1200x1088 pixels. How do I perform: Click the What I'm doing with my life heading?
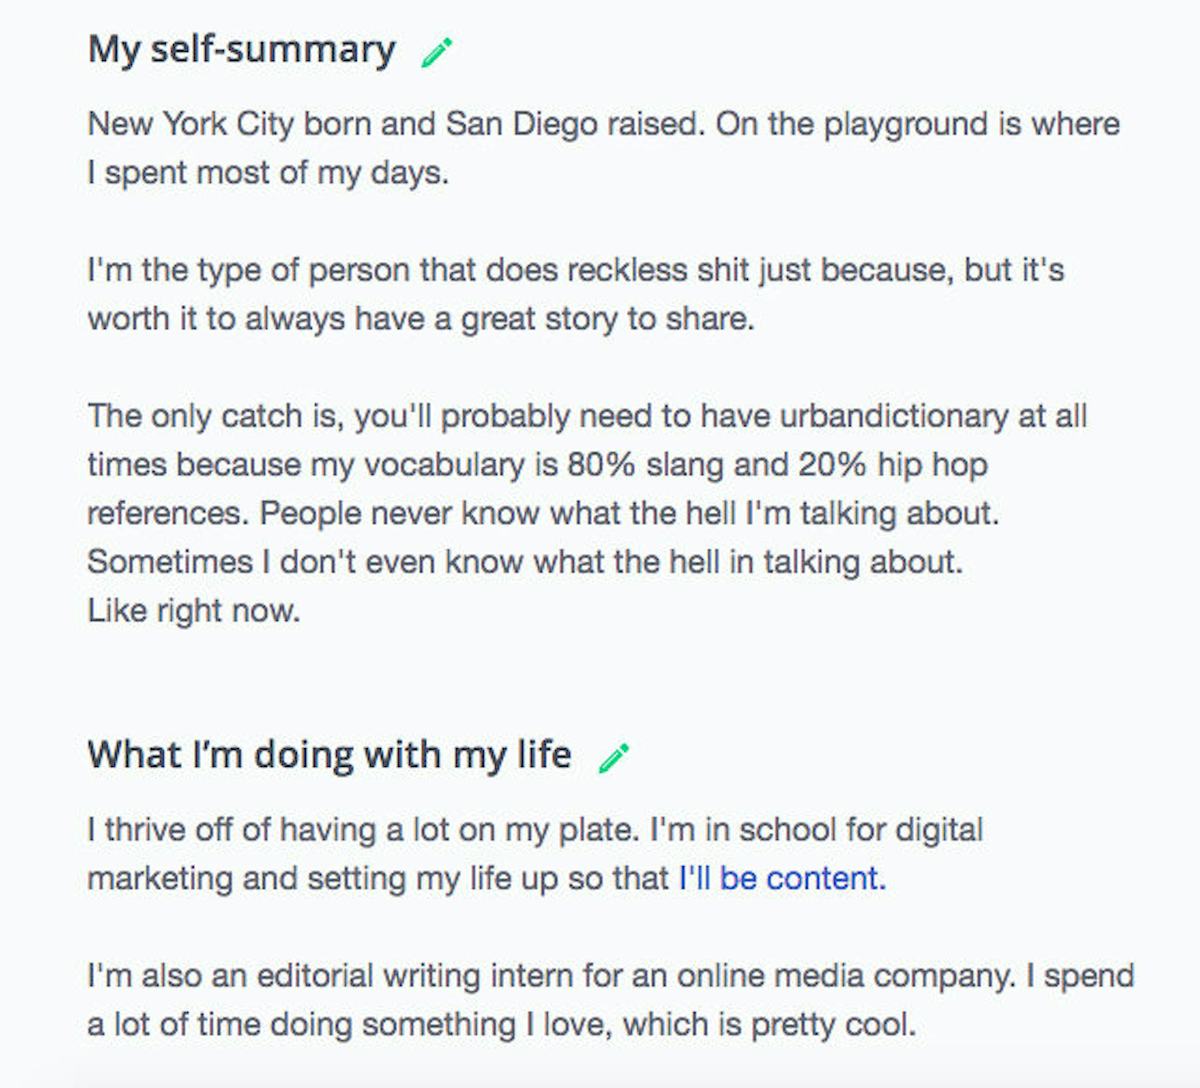329,754
